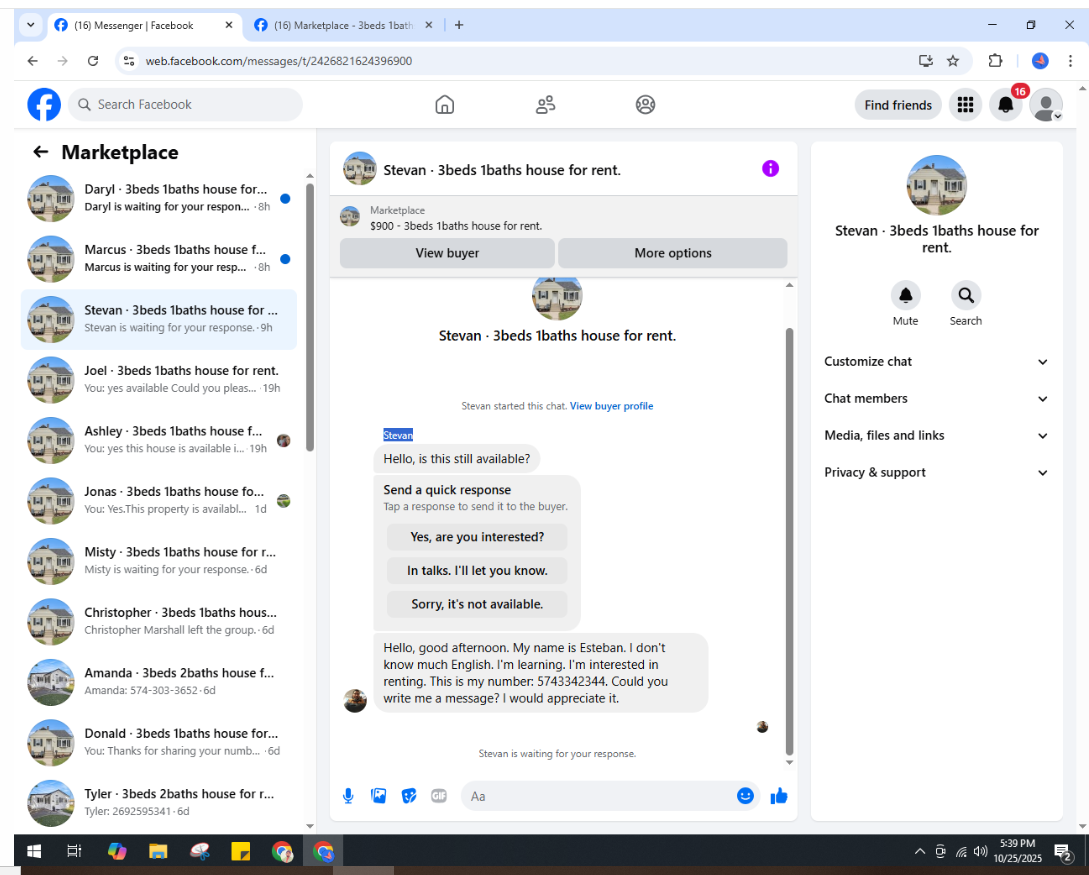Open Chrome three-dot menu

pyautogui.click(x=1070, y=61)
